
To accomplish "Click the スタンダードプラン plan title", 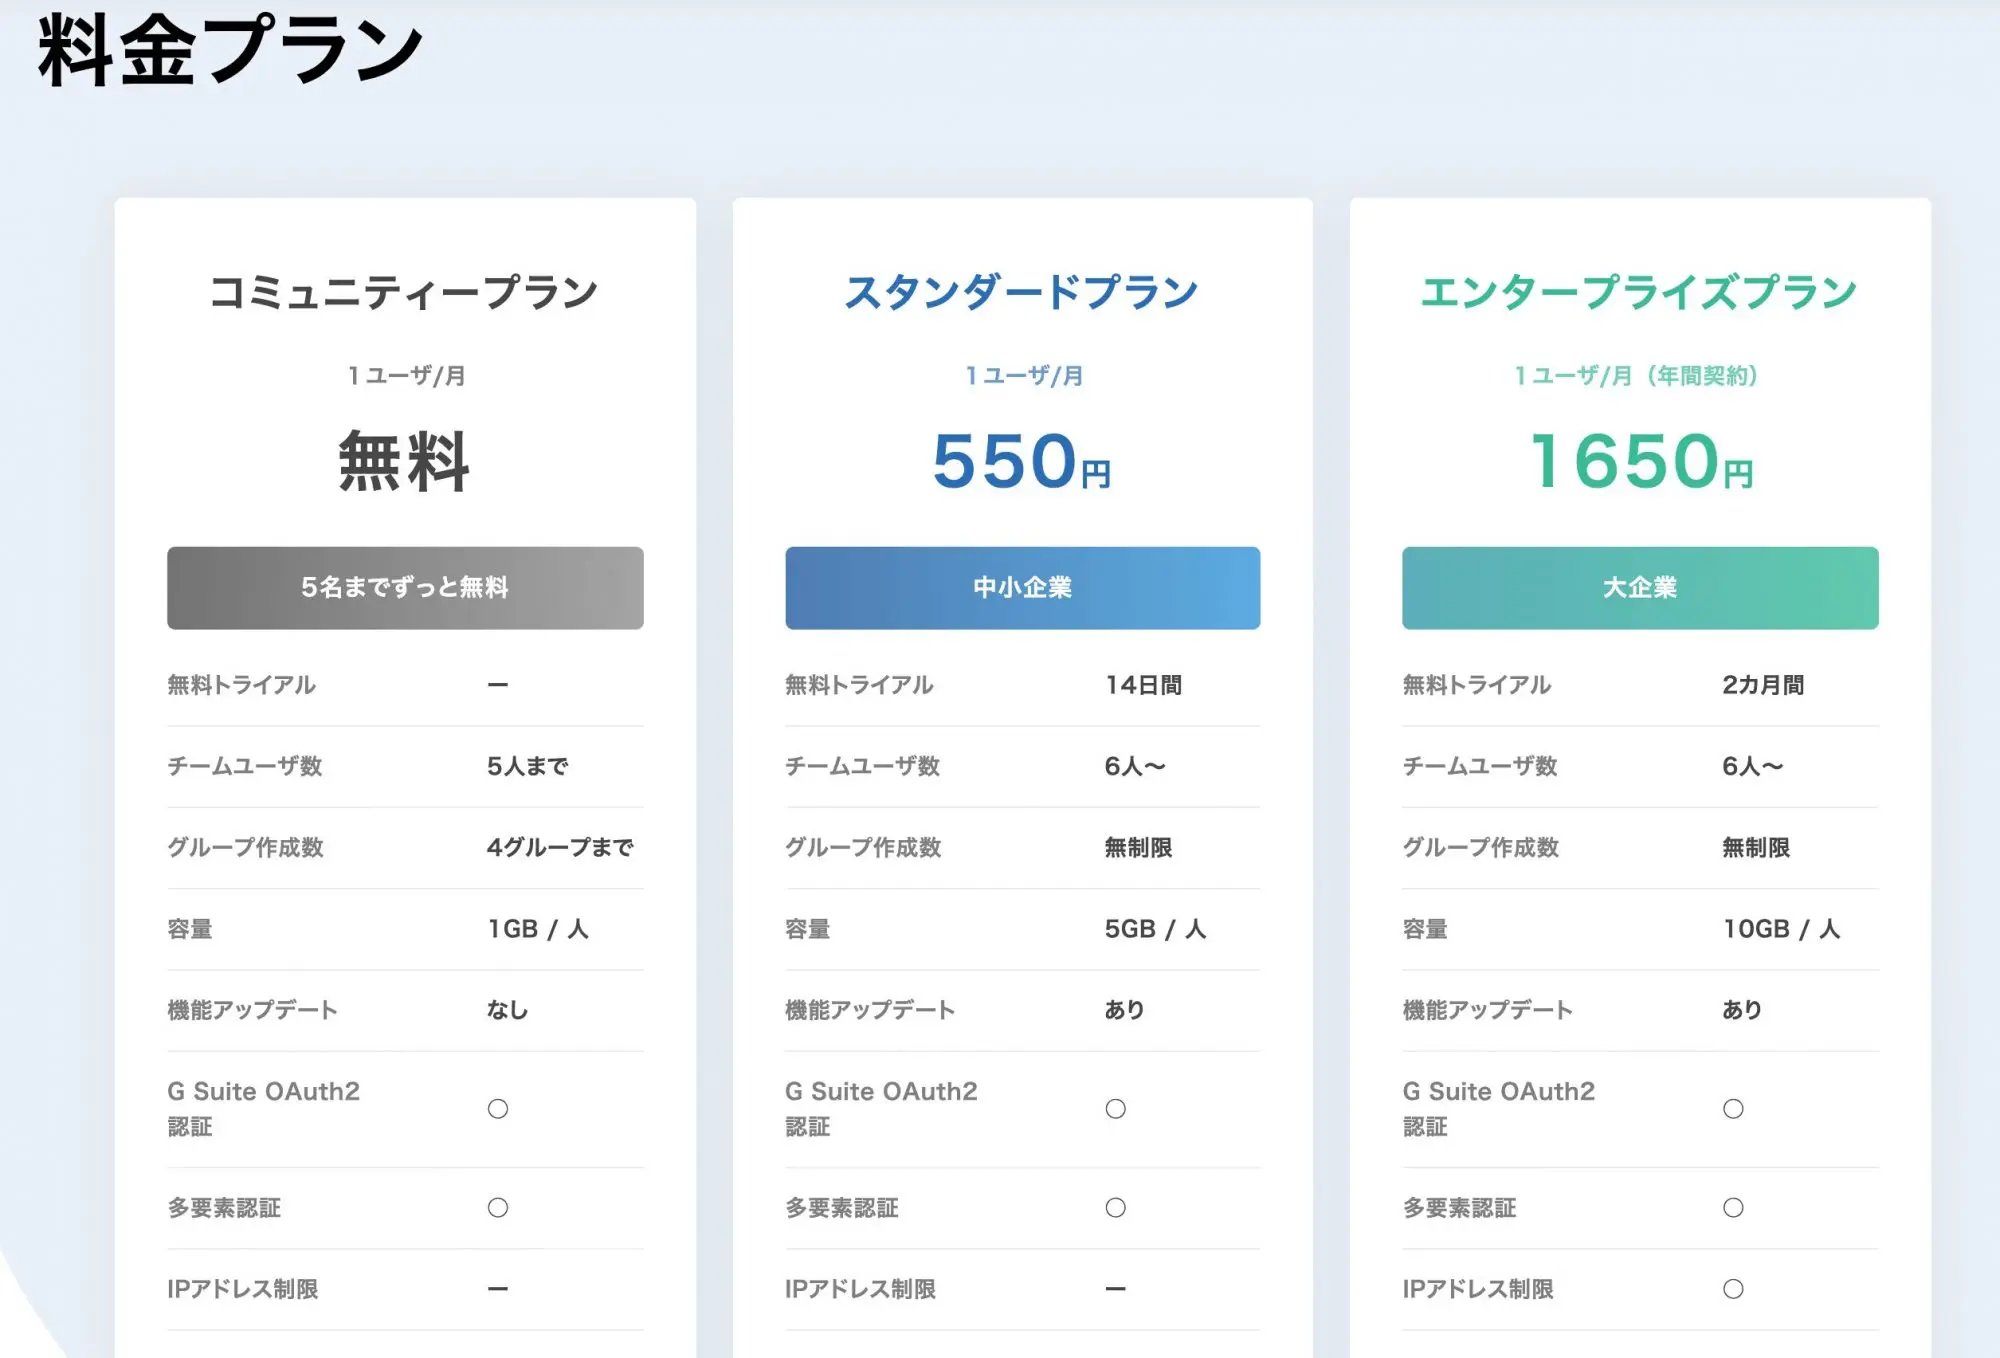I will tap(1022, 292).
